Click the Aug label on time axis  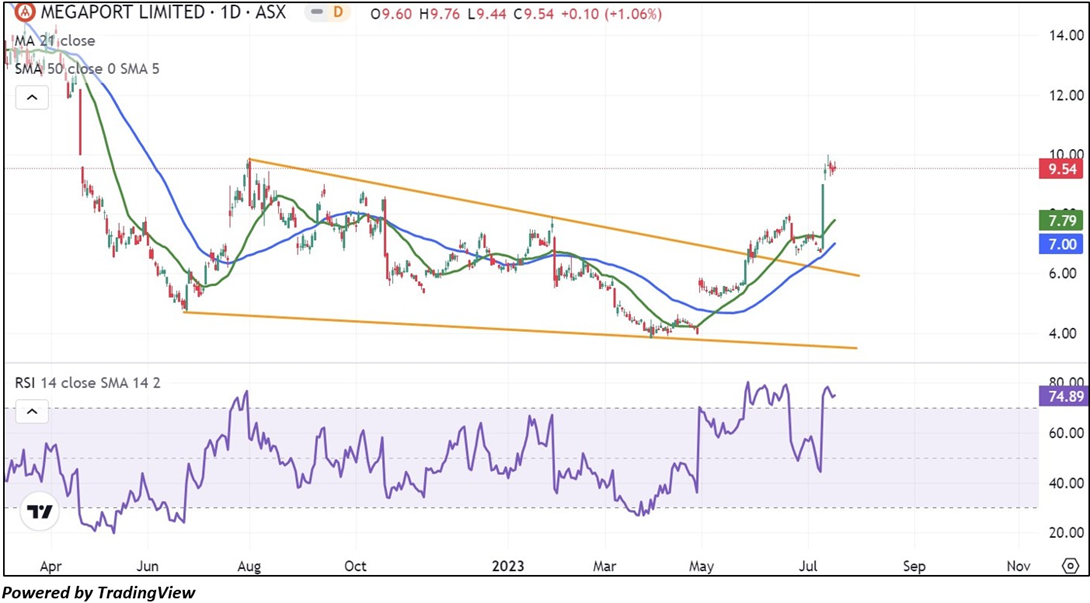[249, 567]
